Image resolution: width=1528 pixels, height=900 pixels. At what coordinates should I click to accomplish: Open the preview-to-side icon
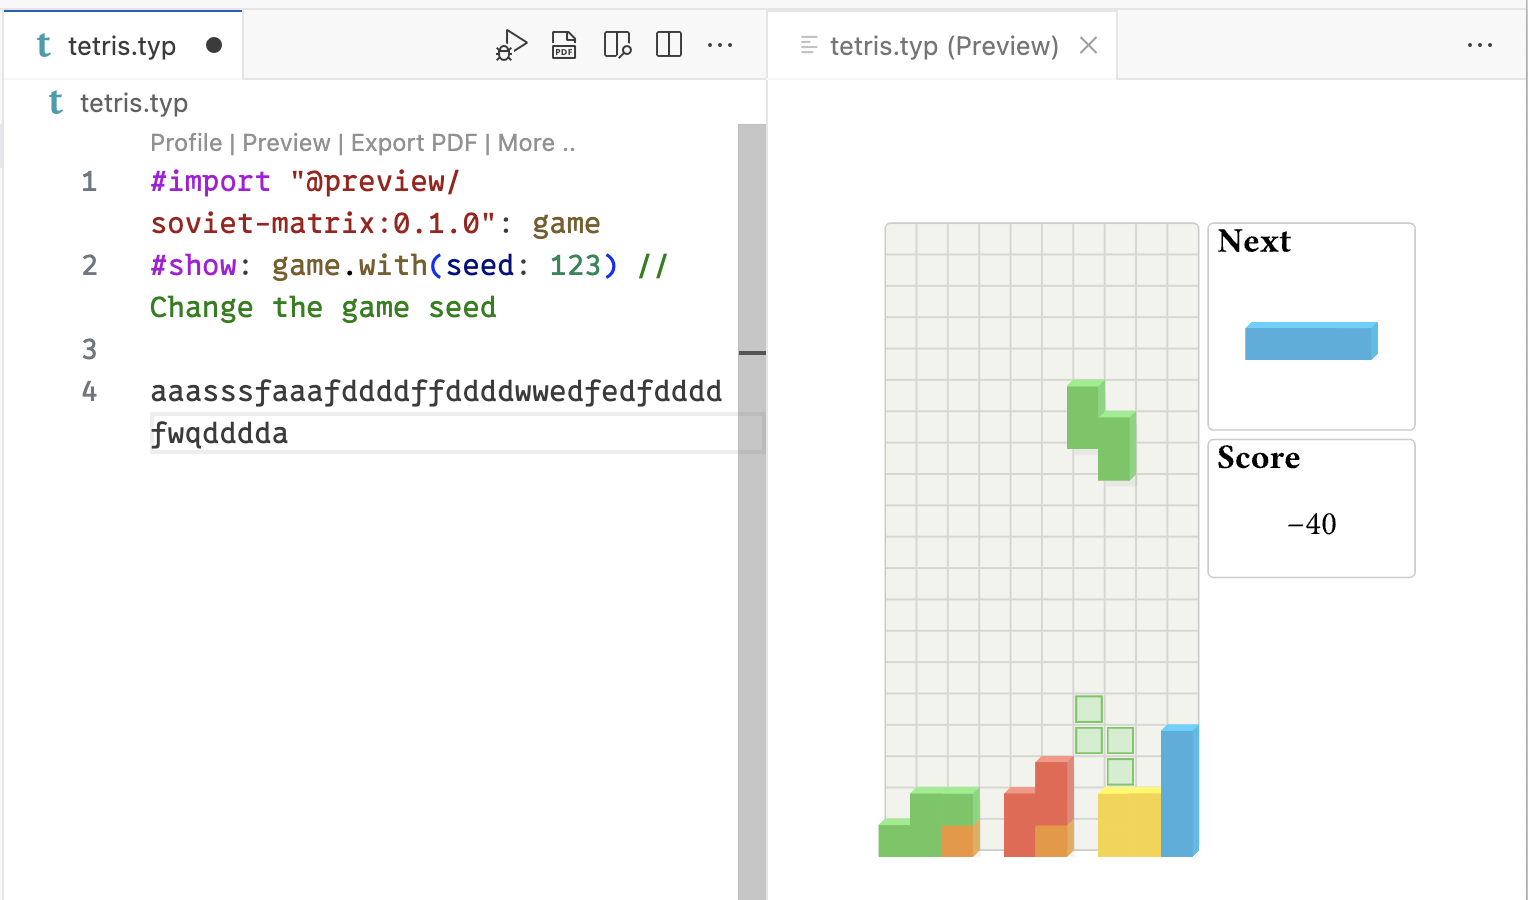pos(617,45)
